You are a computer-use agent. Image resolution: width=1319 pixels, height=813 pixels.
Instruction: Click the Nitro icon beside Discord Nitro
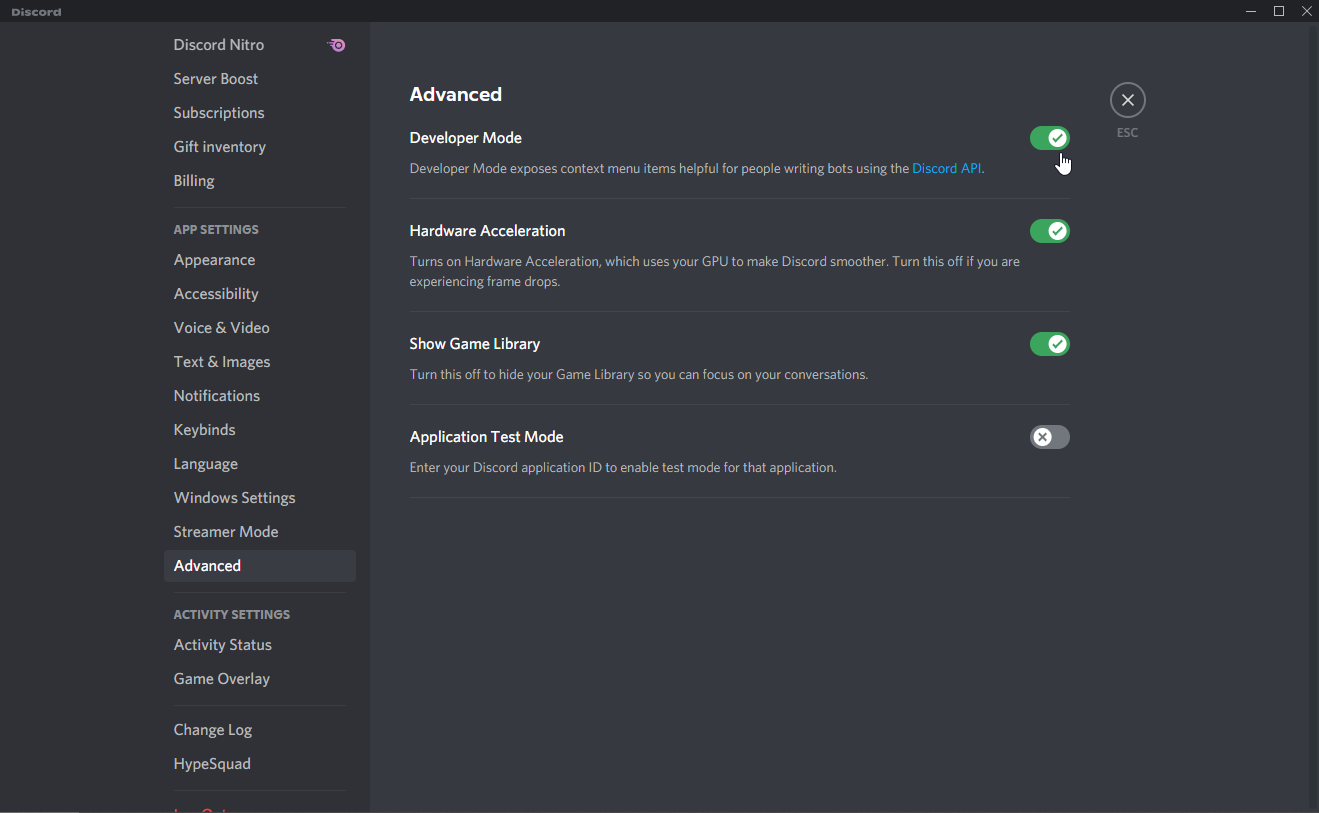[337, 45]
